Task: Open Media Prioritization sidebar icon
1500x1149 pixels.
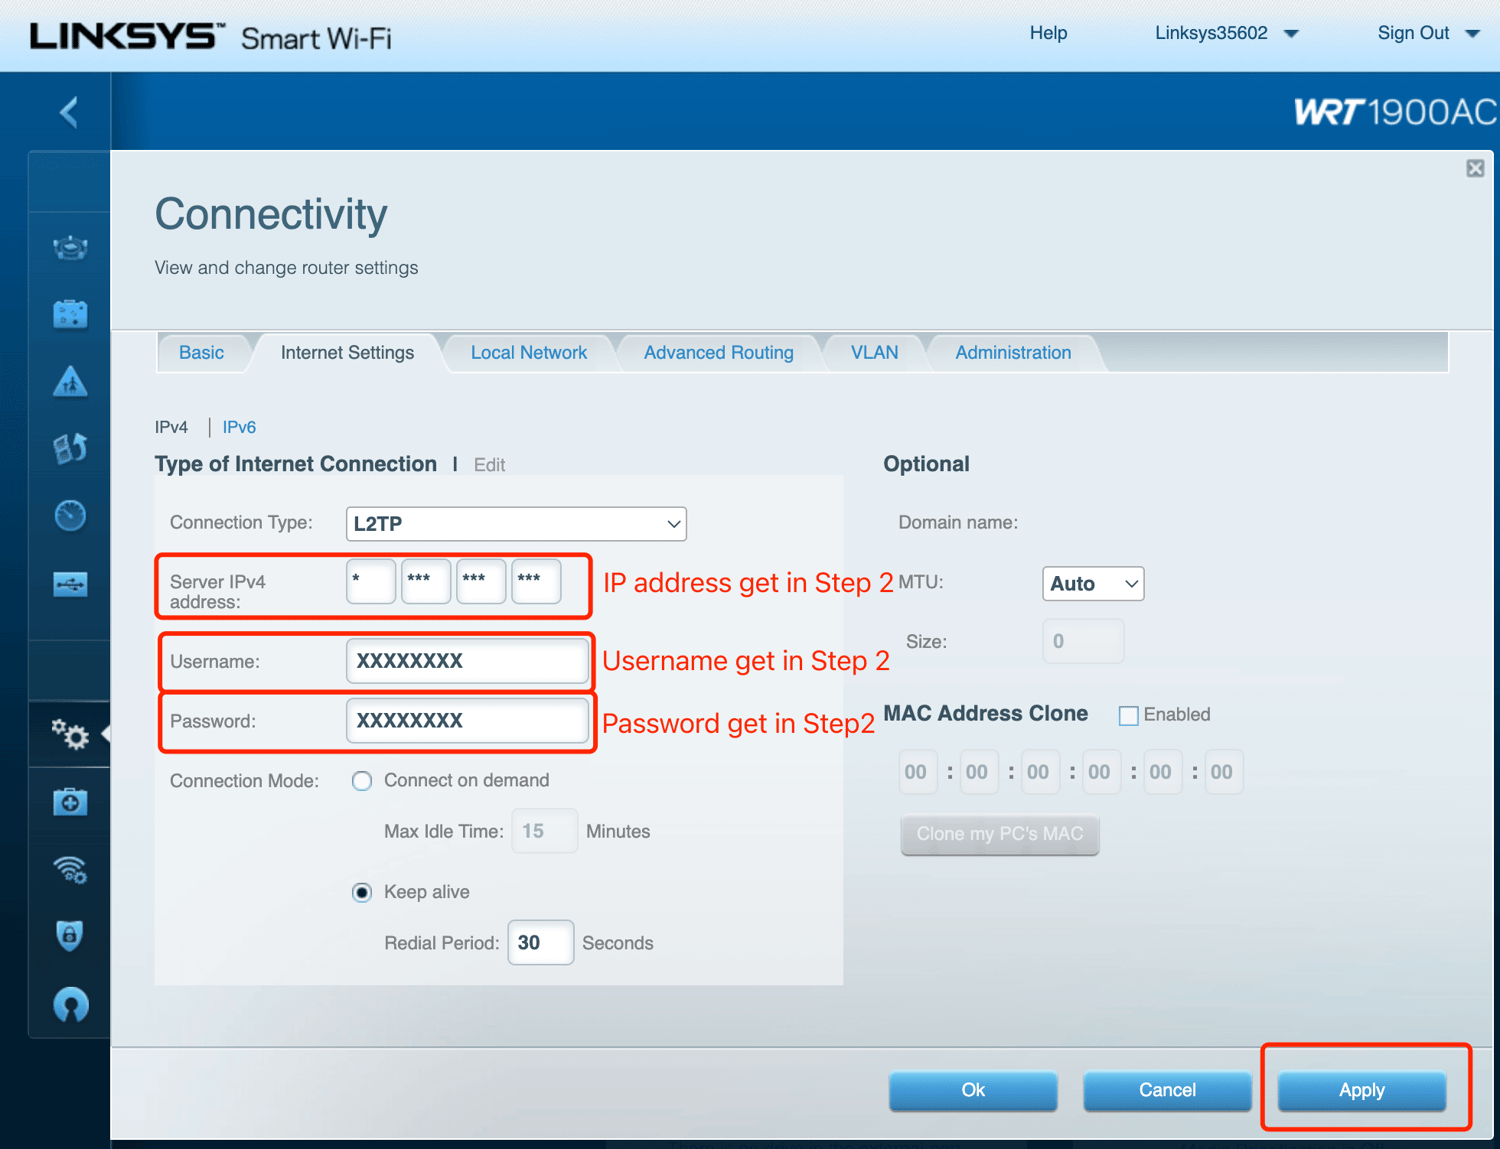Action: (70, 448)
